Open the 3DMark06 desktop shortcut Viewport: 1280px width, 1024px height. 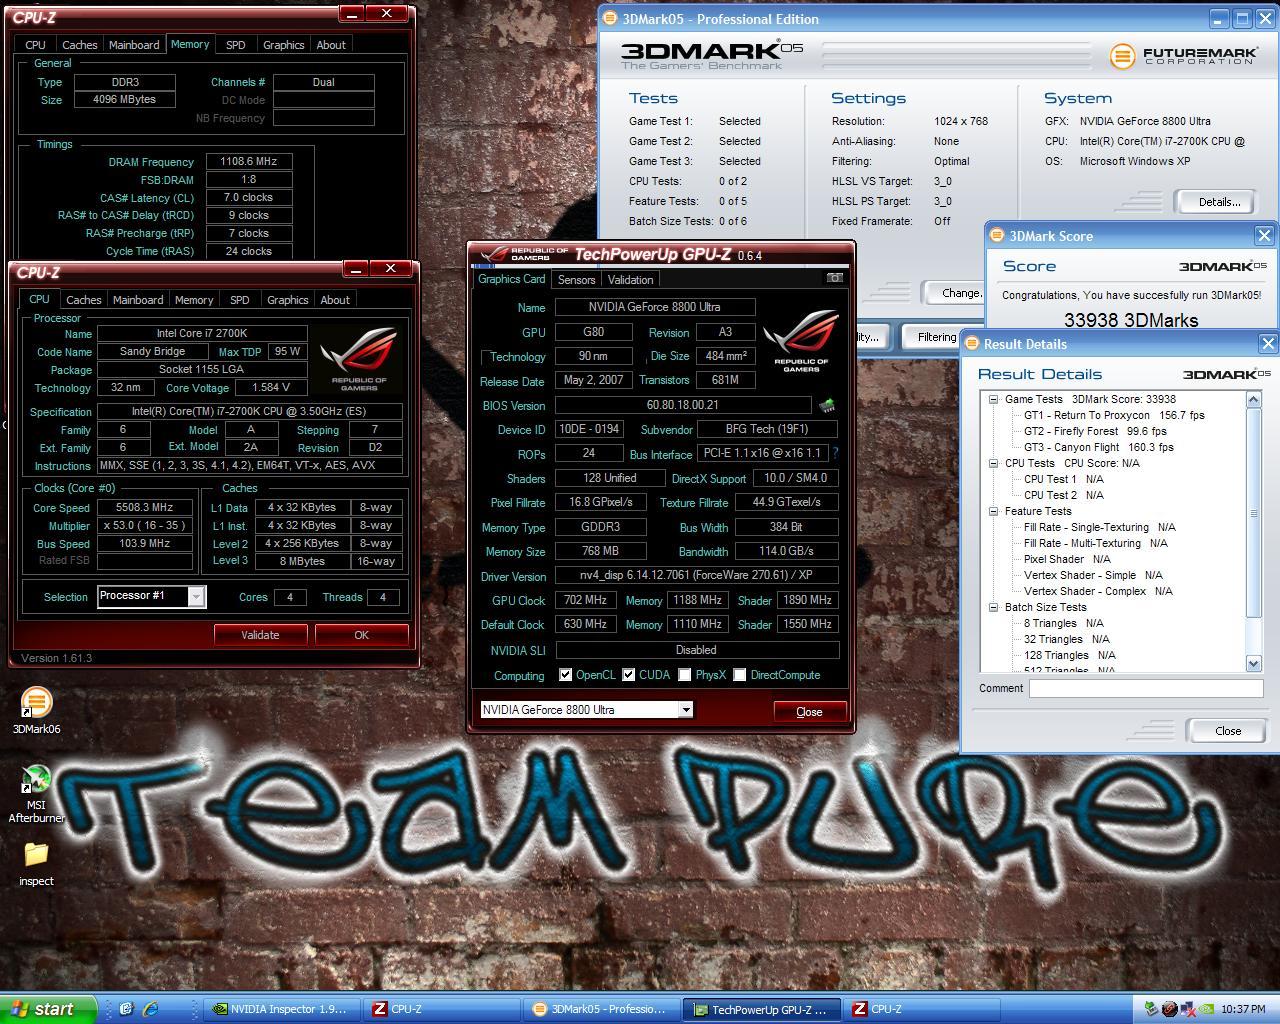pyautogui.click(x=36, y=710)
